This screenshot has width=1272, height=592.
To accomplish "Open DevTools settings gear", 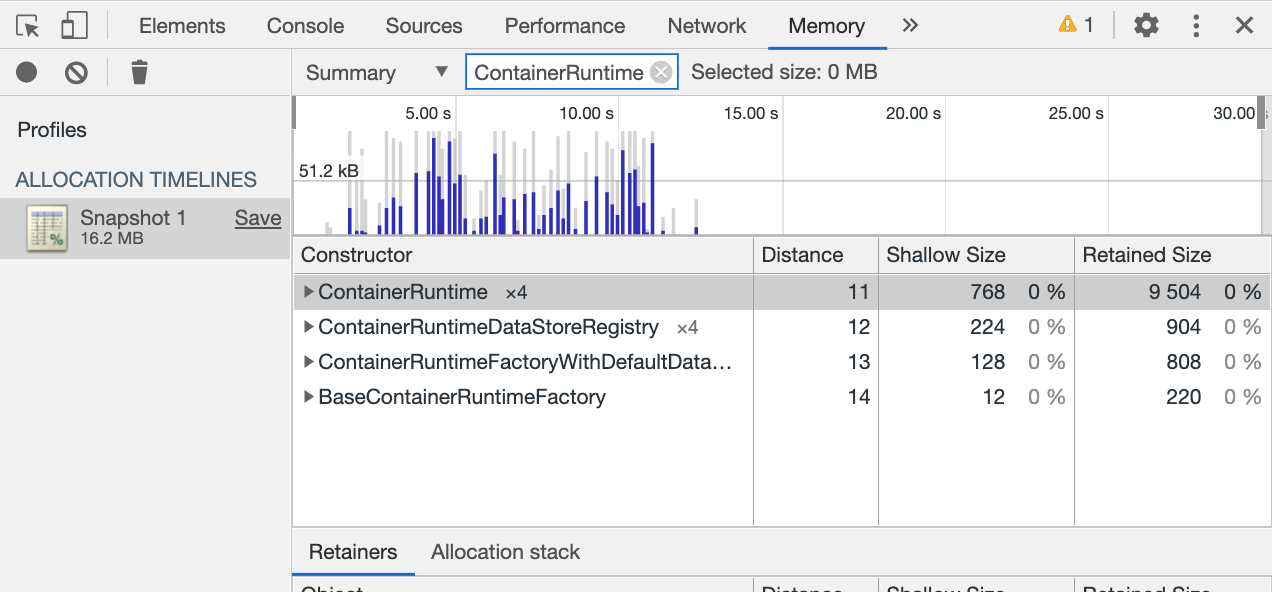I will coord(1146,26).
